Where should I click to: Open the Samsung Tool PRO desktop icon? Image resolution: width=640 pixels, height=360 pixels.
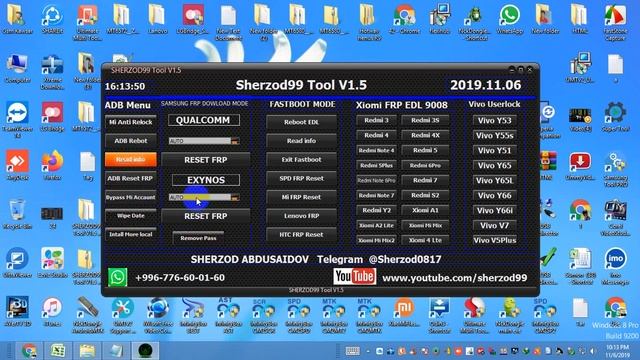point(616,169)
